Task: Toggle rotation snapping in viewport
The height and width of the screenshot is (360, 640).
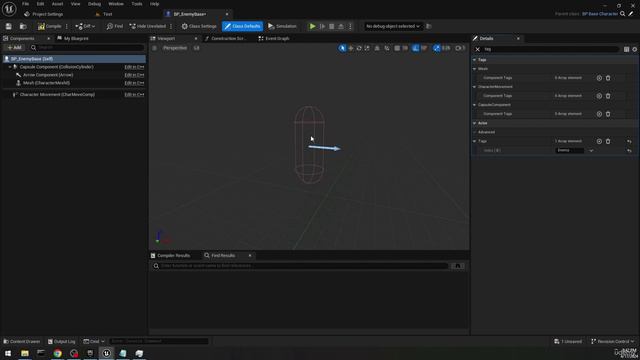Action: [x=415, y=48]
